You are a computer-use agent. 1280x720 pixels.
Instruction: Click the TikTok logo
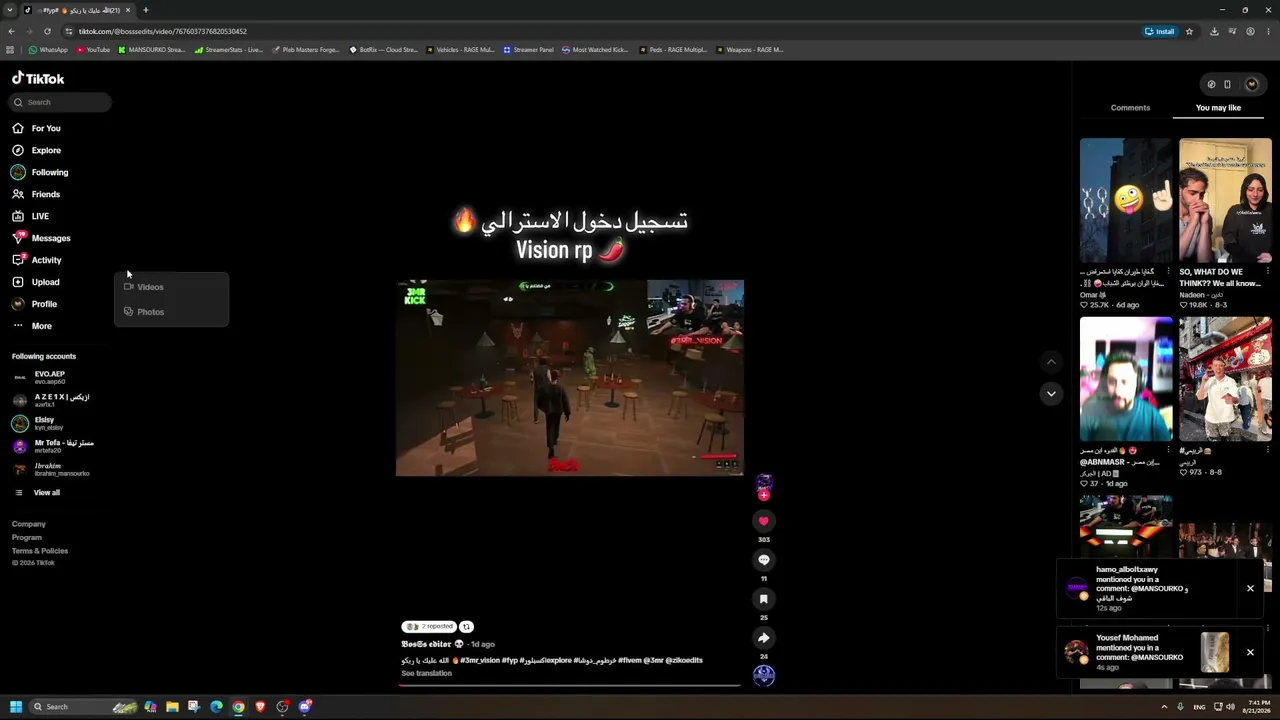[38, 78]
